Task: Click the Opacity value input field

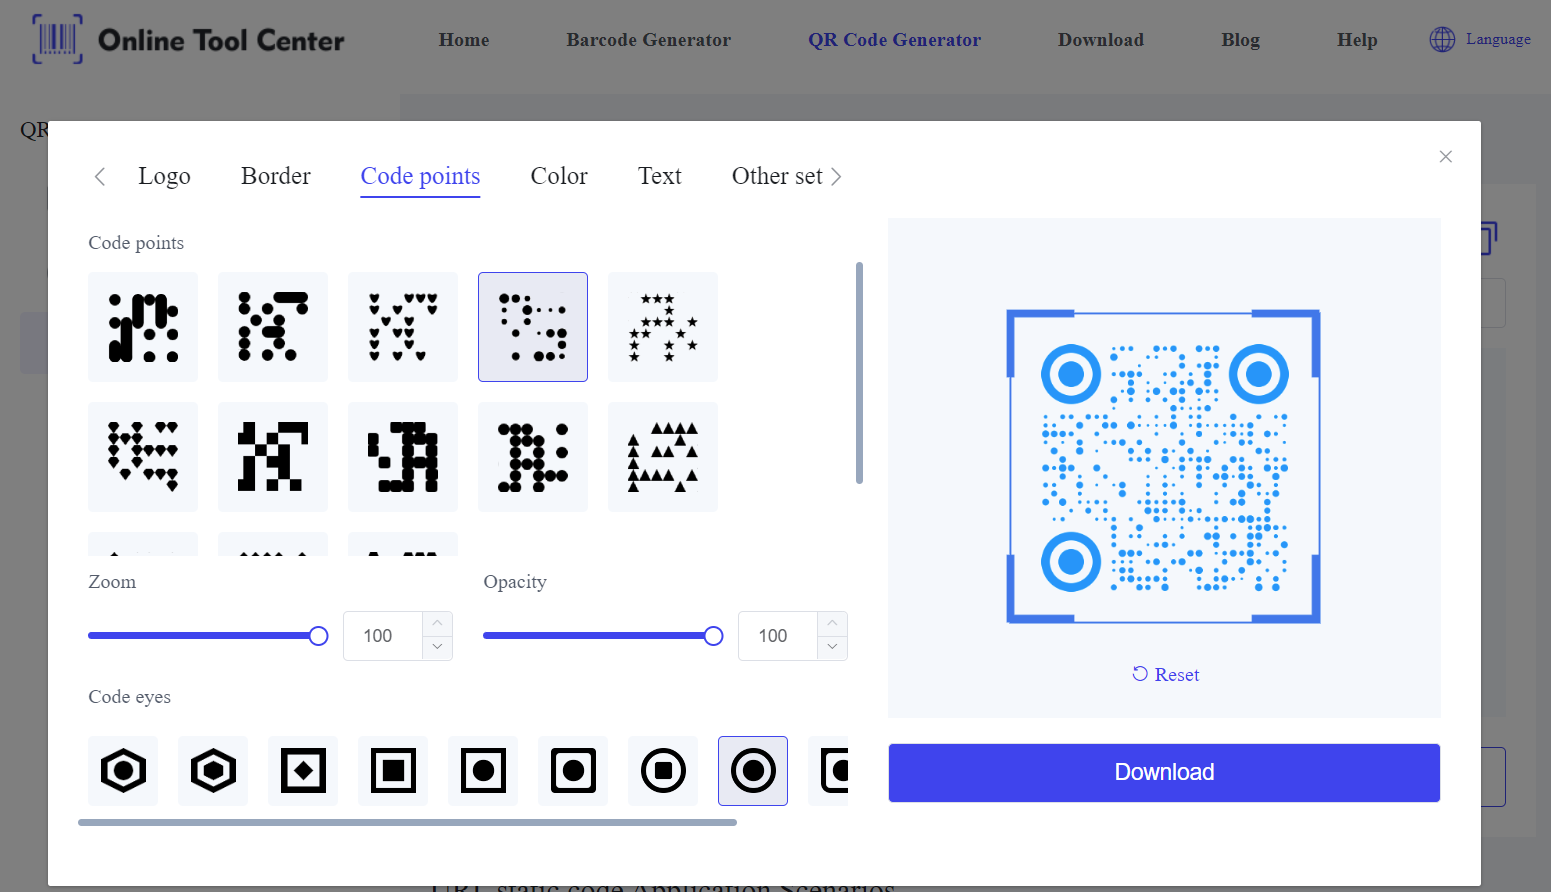Action: [778, 636]
